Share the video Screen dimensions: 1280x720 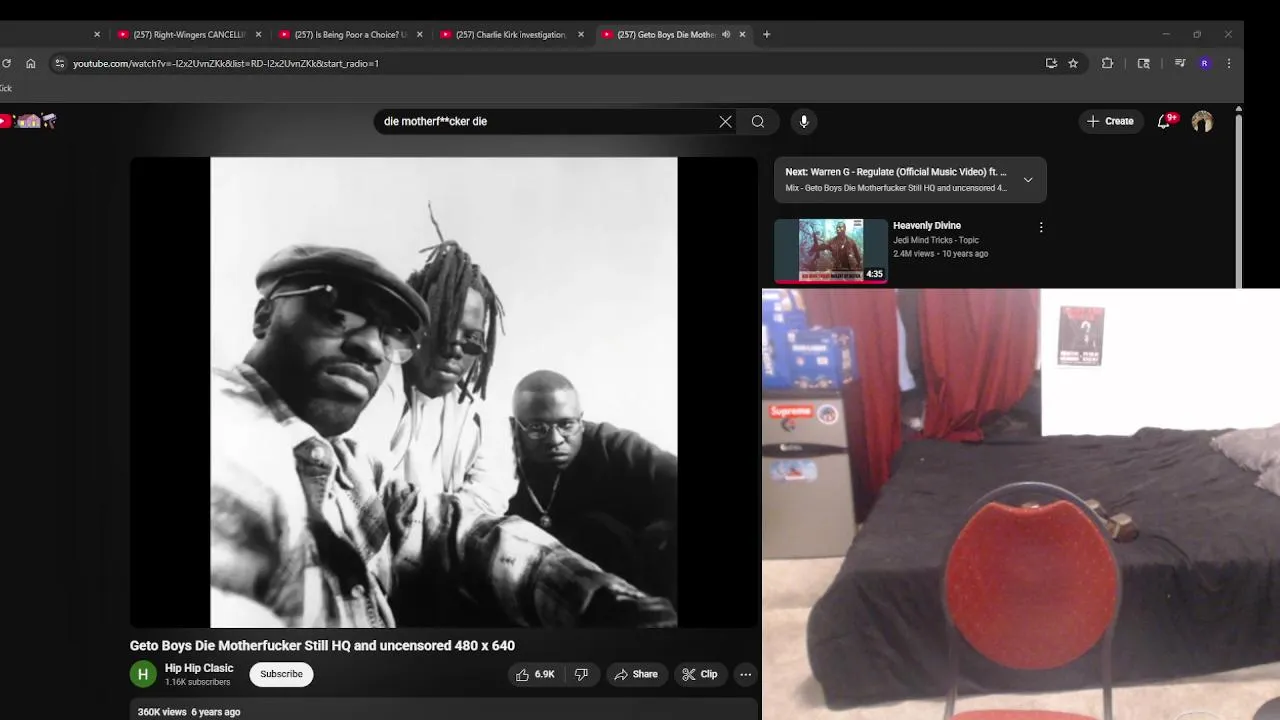(x=636, y=674)
